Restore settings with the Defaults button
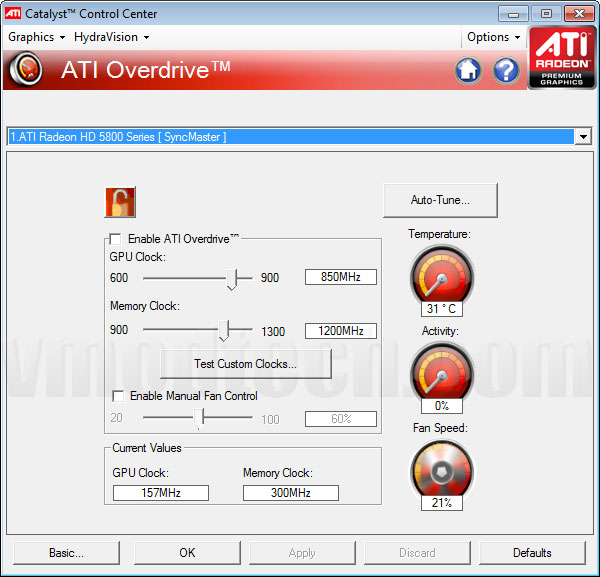 pos(532,553)
